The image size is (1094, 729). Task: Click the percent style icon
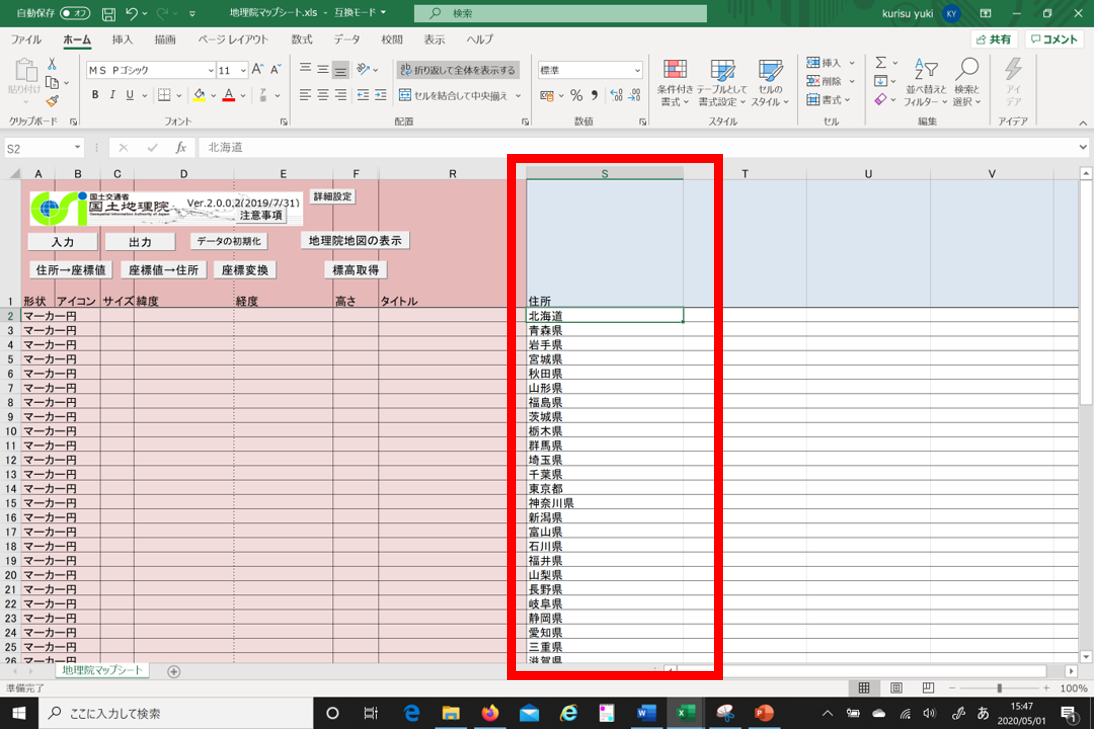click(576, 96)
